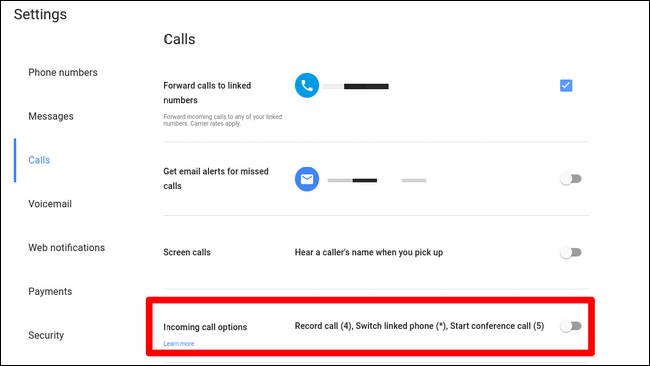
Task: Uncheck the forward calls checkbox
Action: coord(566,85)
